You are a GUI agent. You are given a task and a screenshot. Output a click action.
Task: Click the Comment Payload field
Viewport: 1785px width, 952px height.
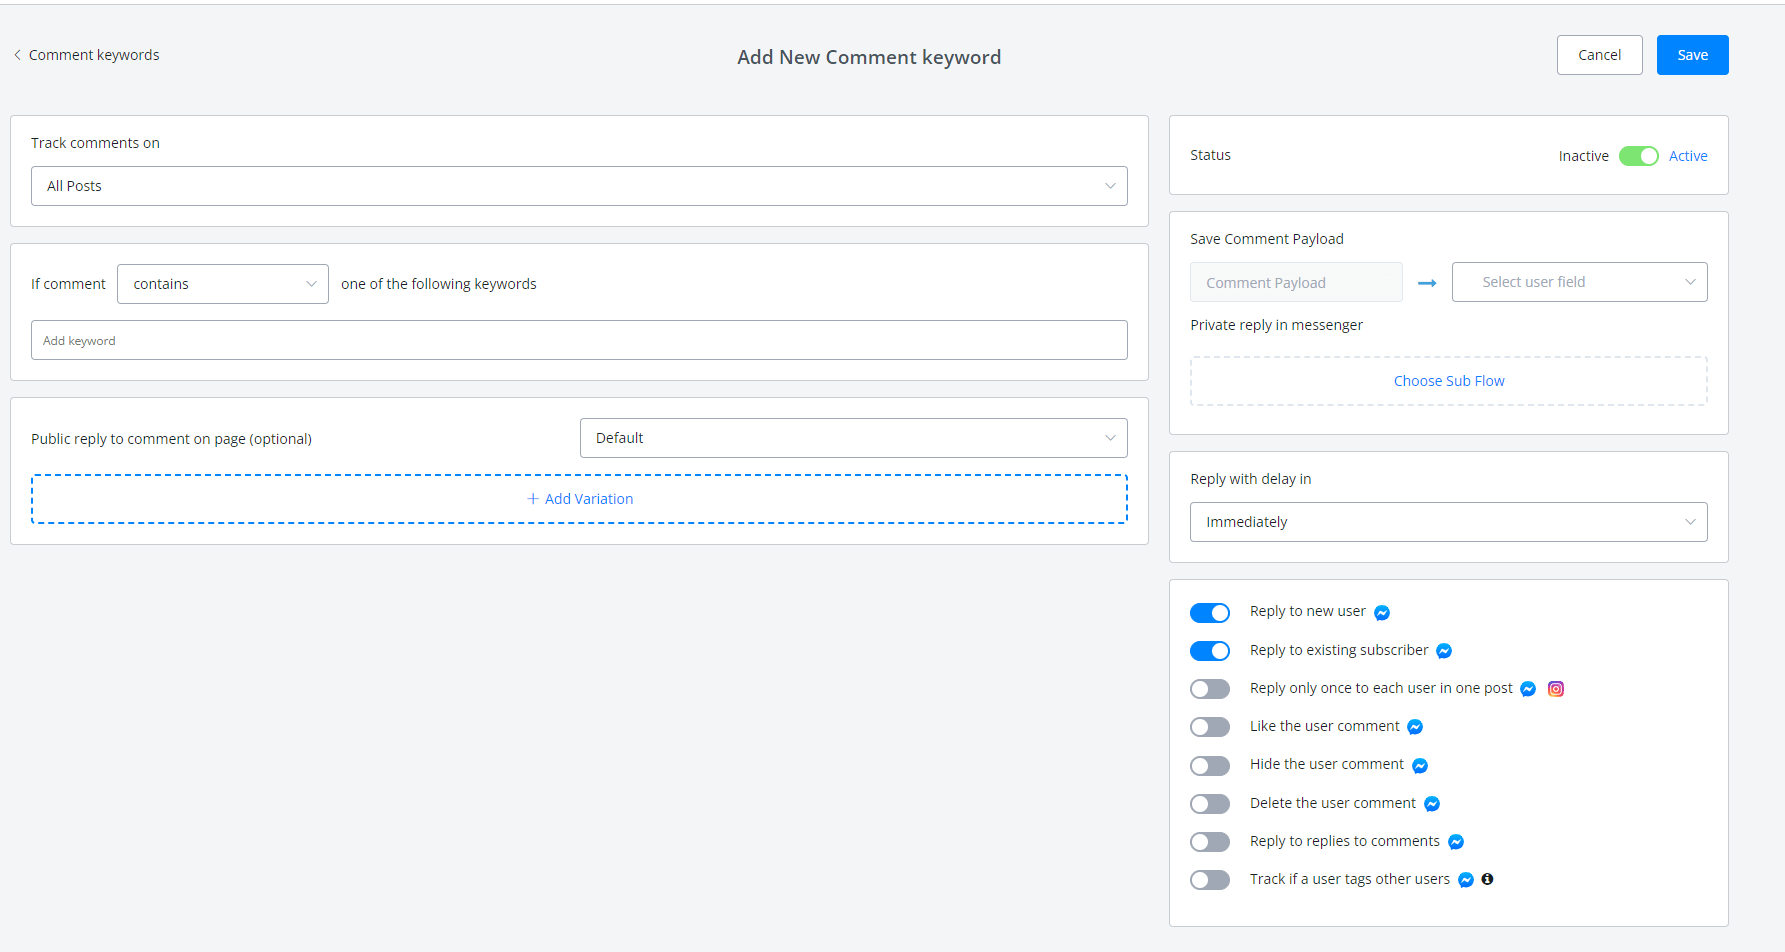(1296, 282)
